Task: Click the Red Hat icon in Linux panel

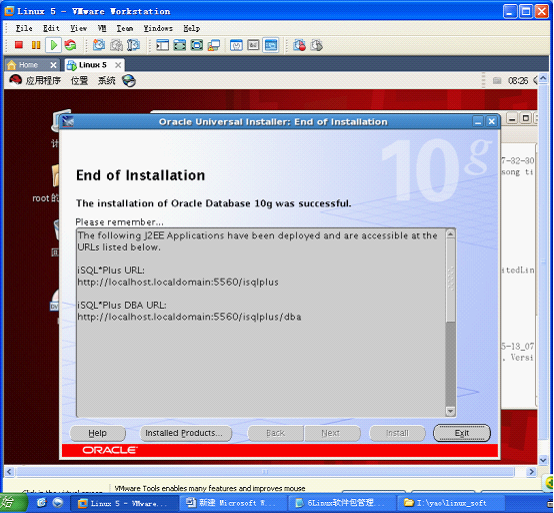Action: pyautogui.click(x=15, y=80)
